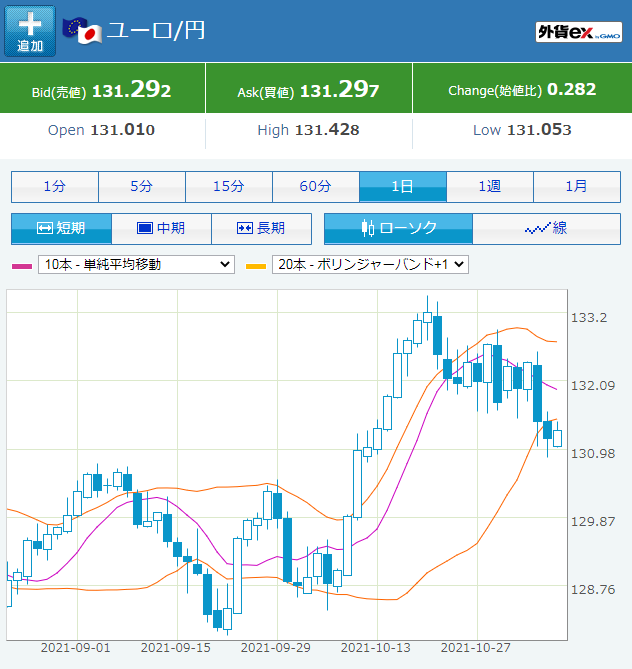Screen dimensions: 632x669
Task: Show chart as 線 line
Action: pyautogui.click(x=547, y=229)
